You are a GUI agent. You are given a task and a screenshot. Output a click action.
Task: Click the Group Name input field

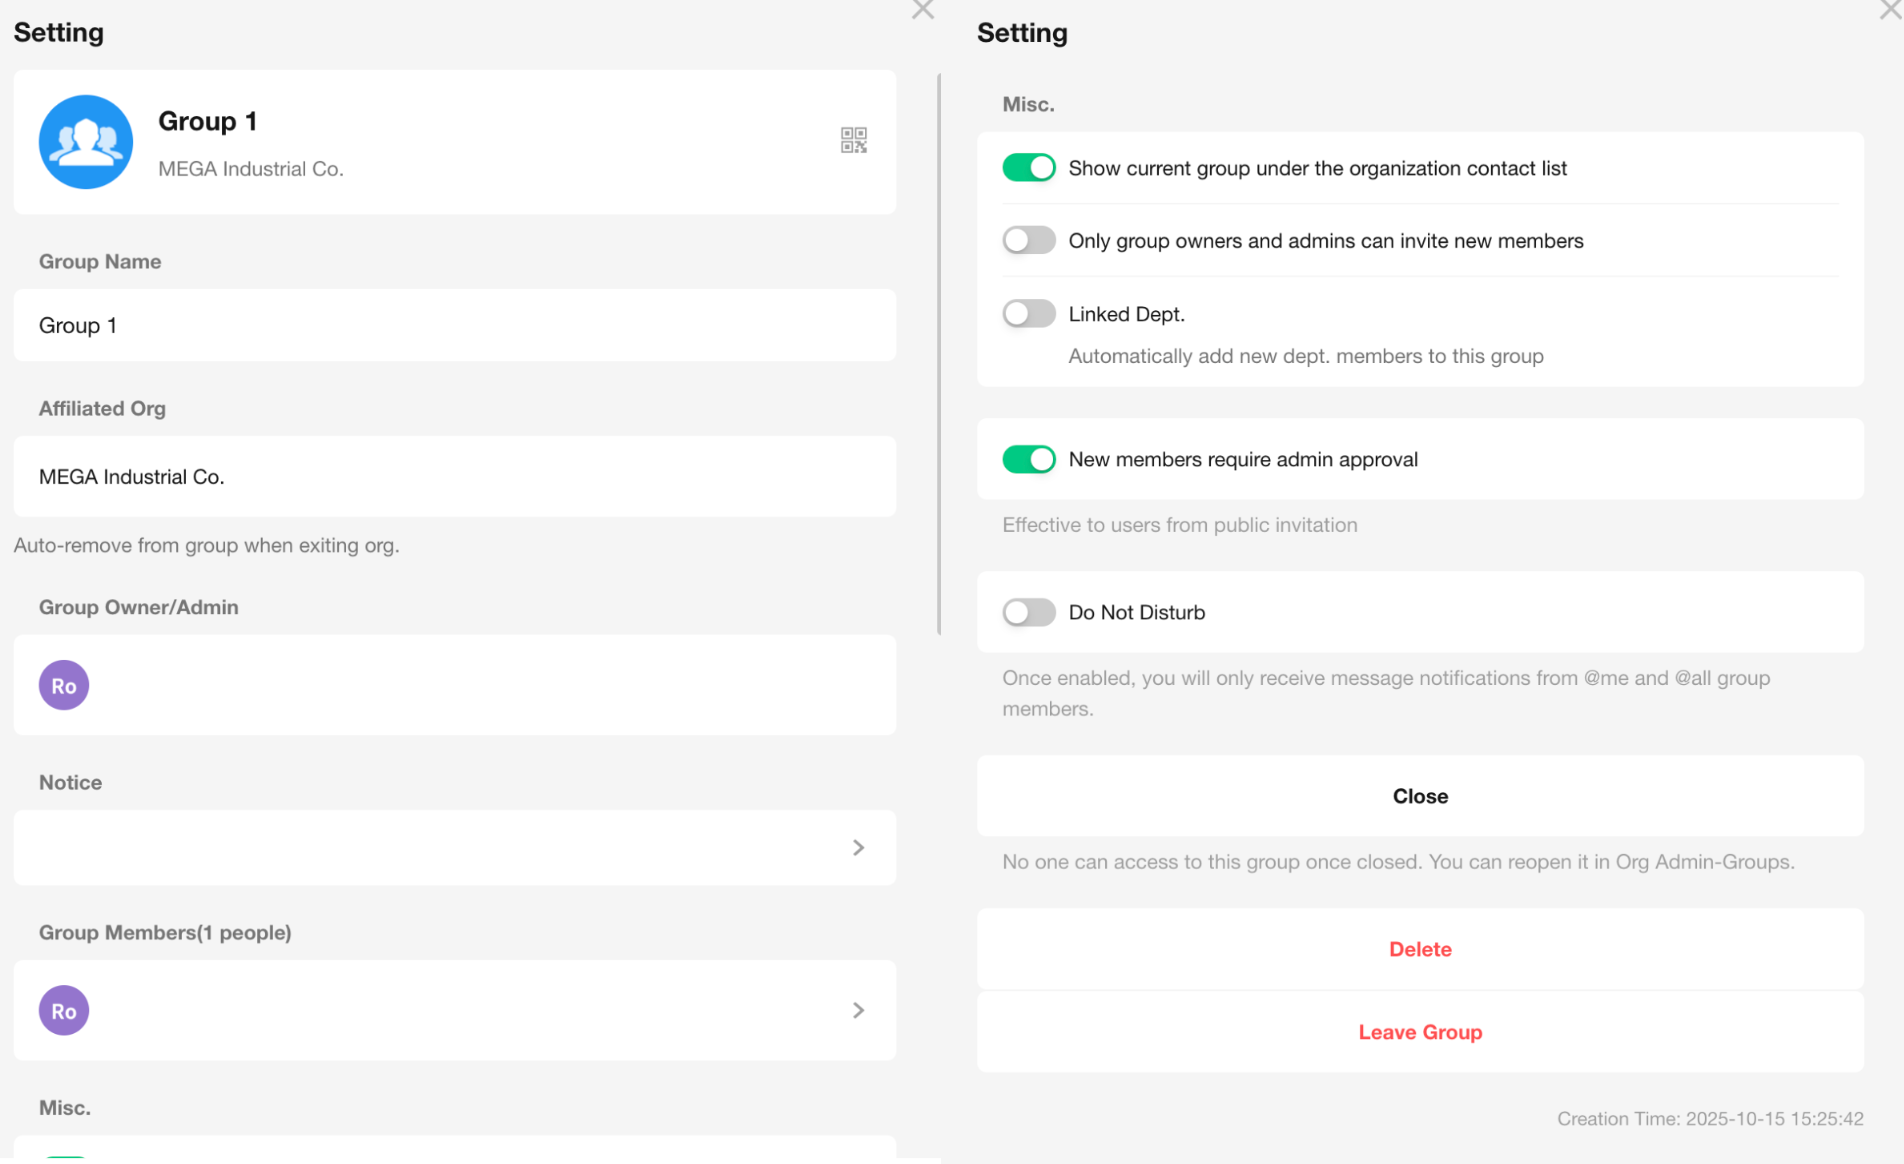454,325
